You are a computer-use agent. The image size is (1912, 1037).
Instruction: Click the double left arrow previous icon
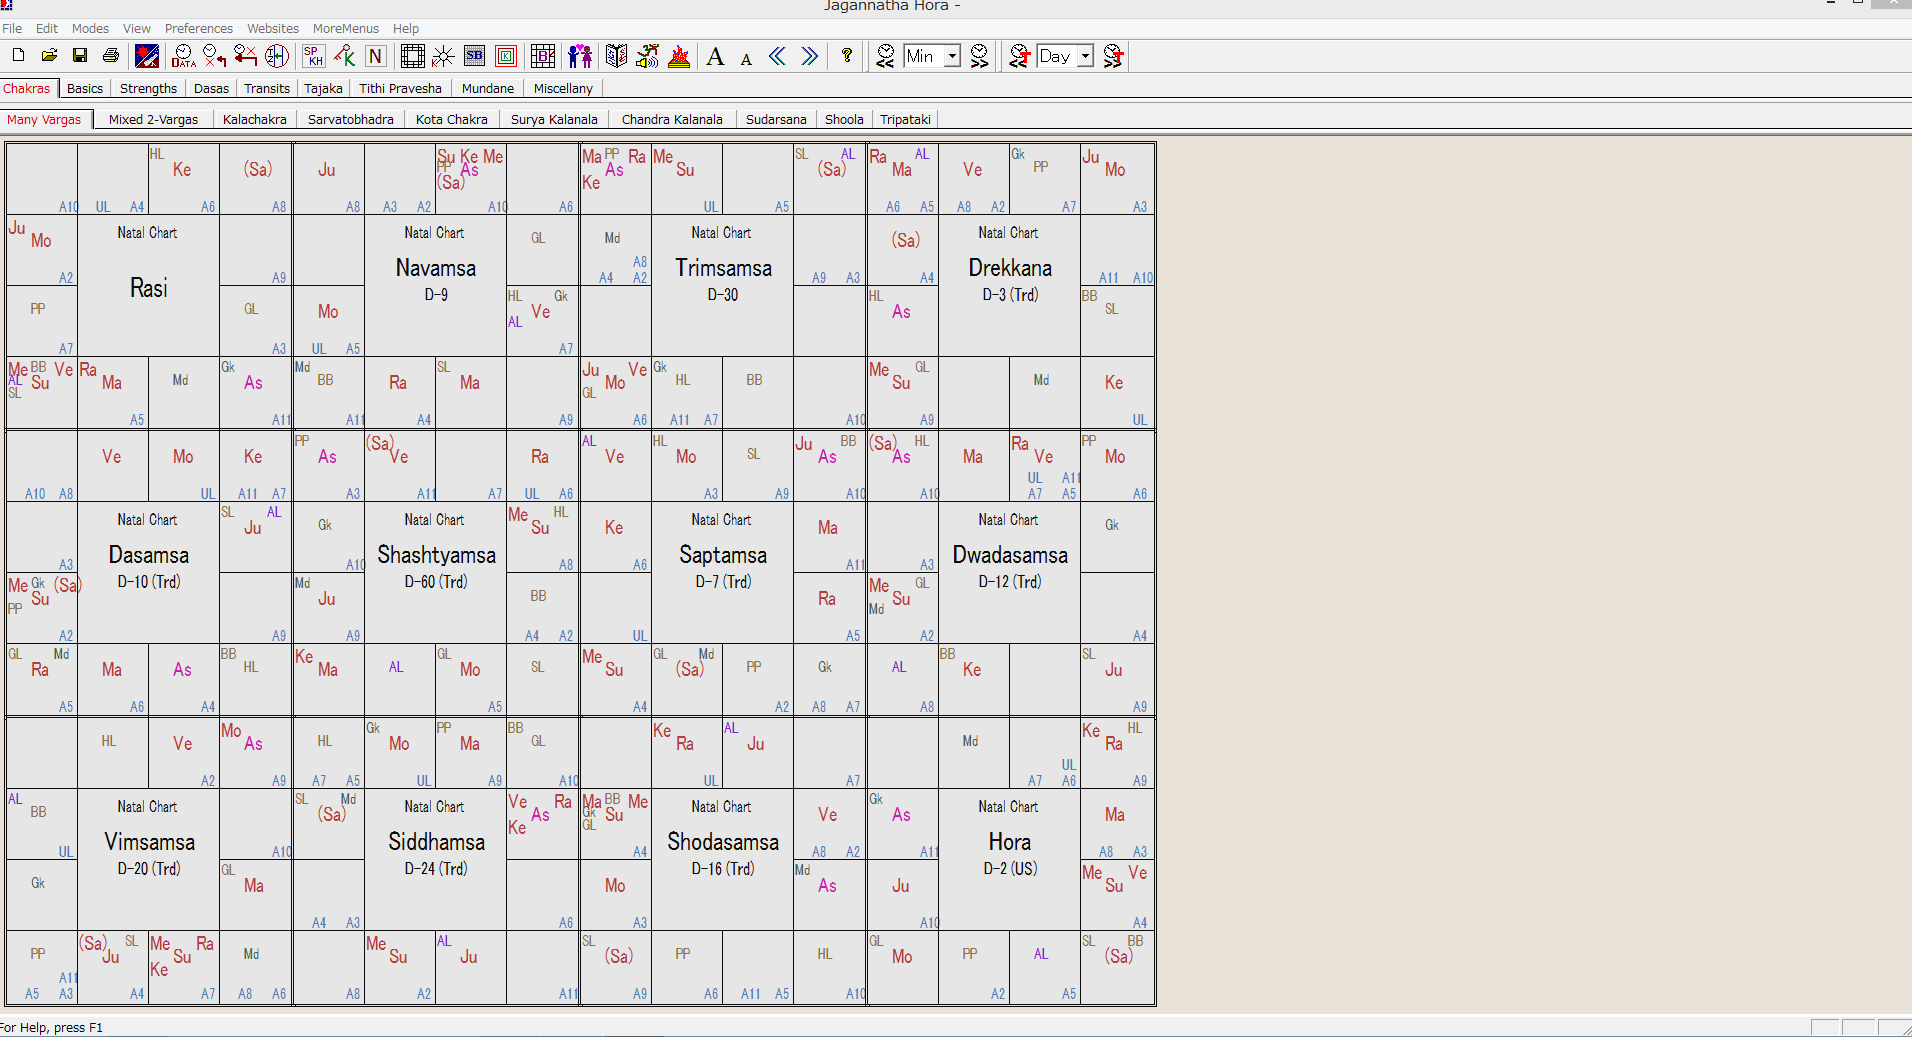pyautogui.click(x=778, y=56)
